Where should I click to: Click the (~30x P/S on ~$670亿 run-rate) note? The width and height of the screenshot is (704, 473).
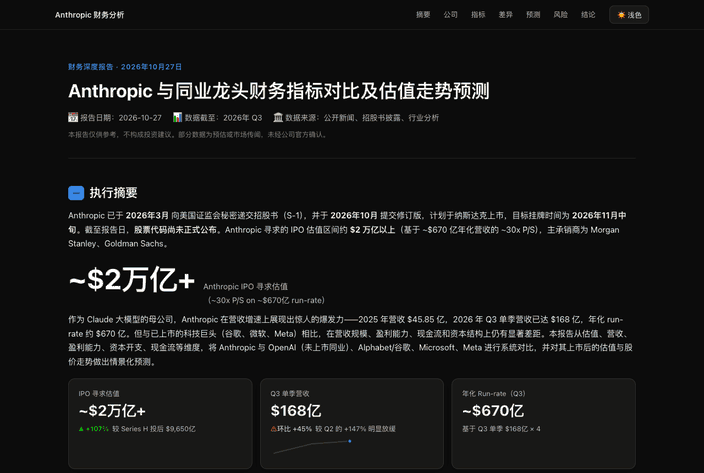[x=266, y=300]
